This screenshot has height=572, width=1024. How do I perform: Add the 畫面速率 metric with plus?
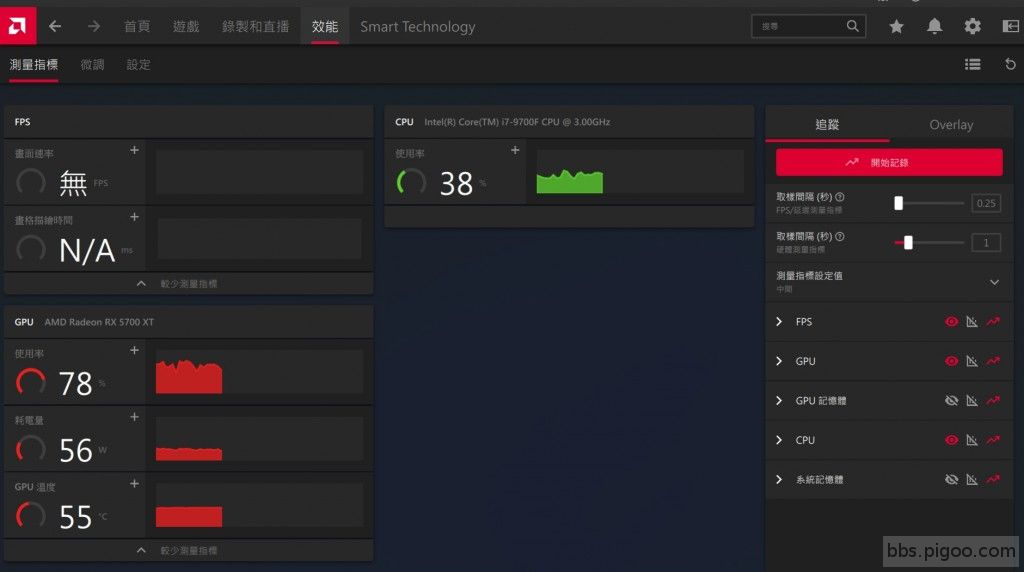click(134, 150)
